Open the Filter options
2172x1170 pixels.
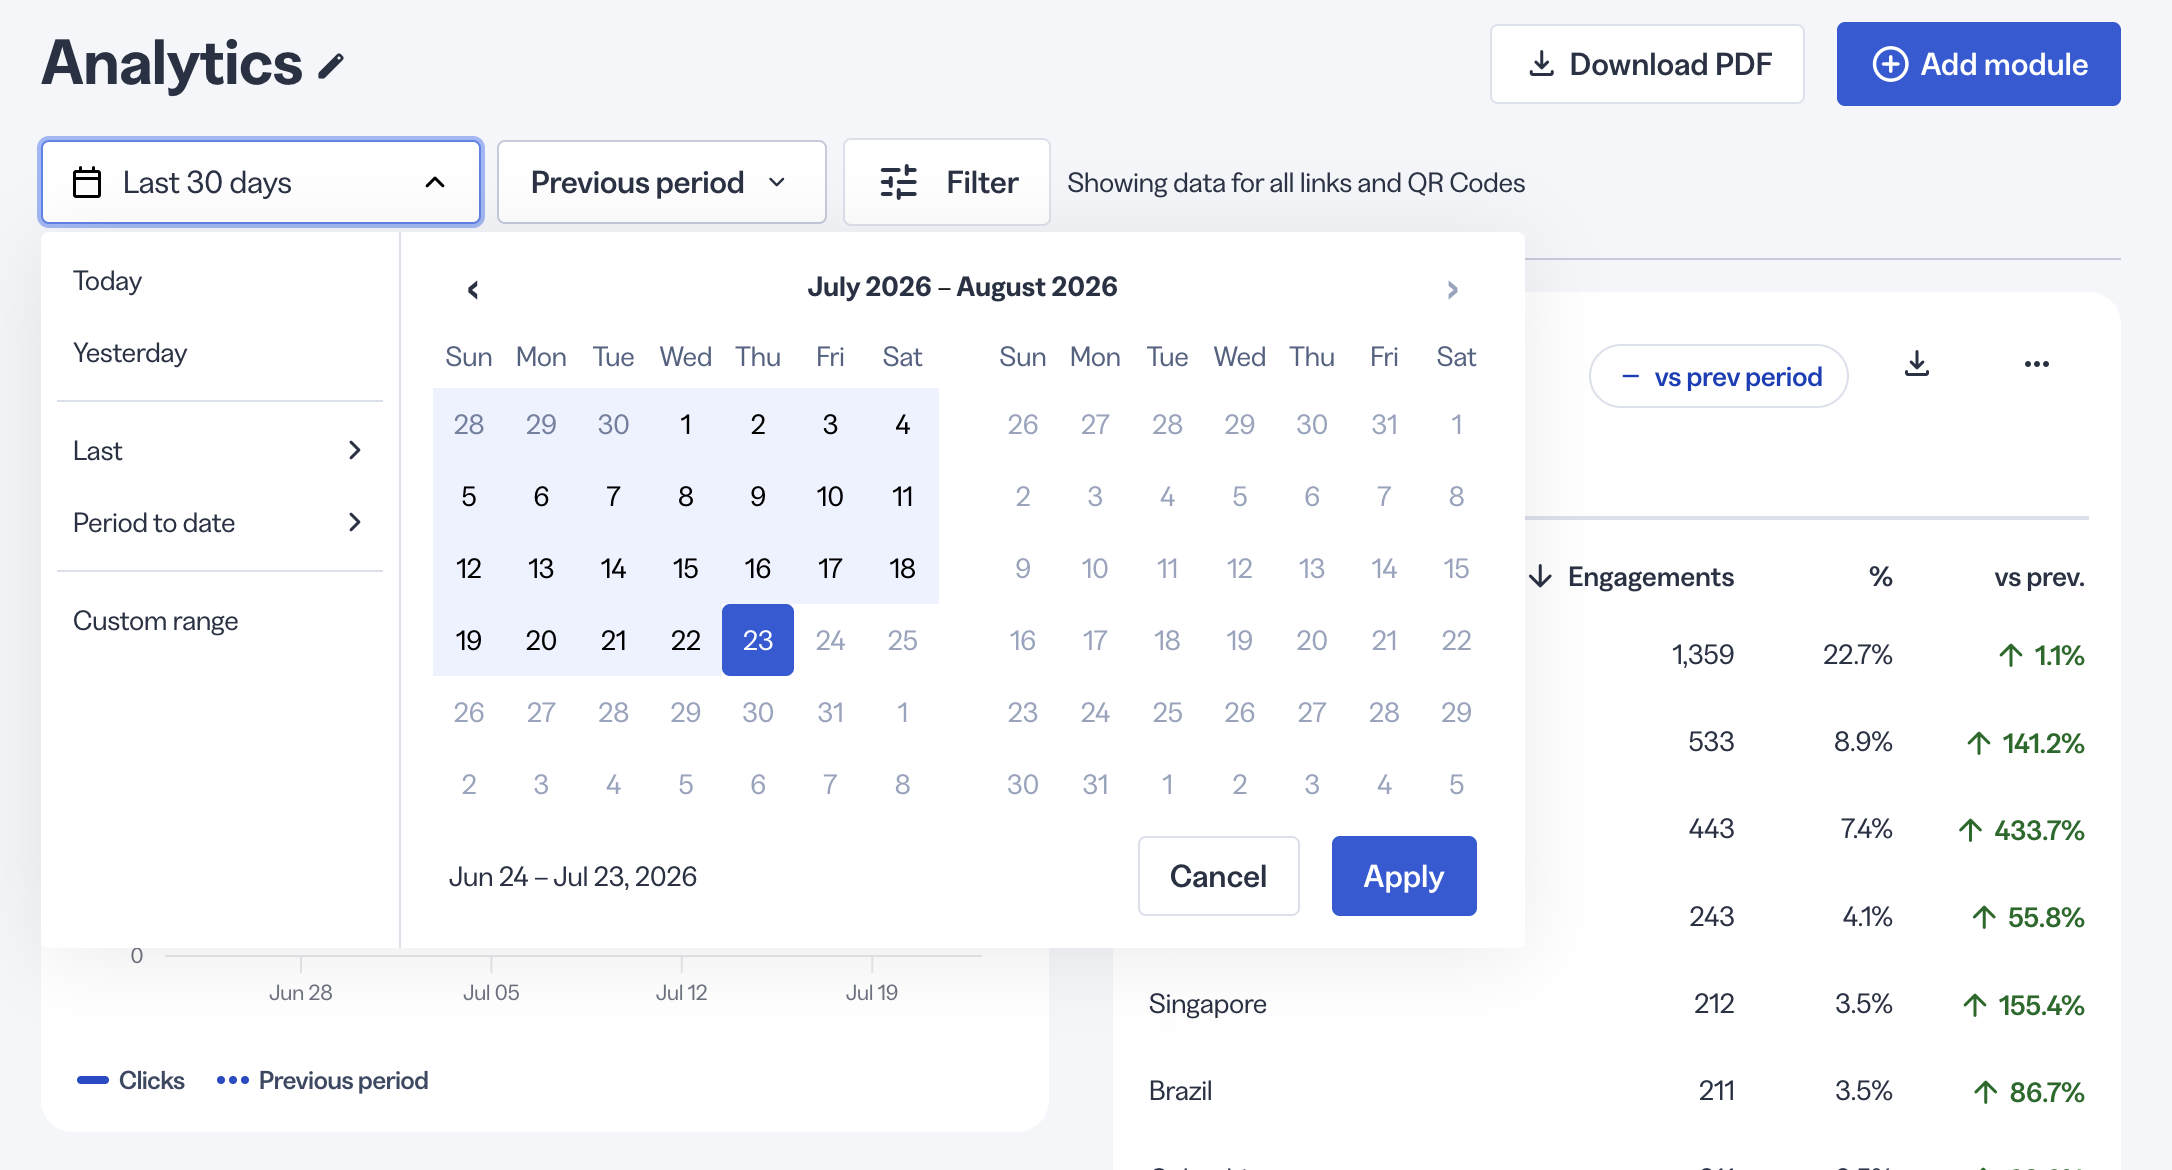tap(946, 182)
